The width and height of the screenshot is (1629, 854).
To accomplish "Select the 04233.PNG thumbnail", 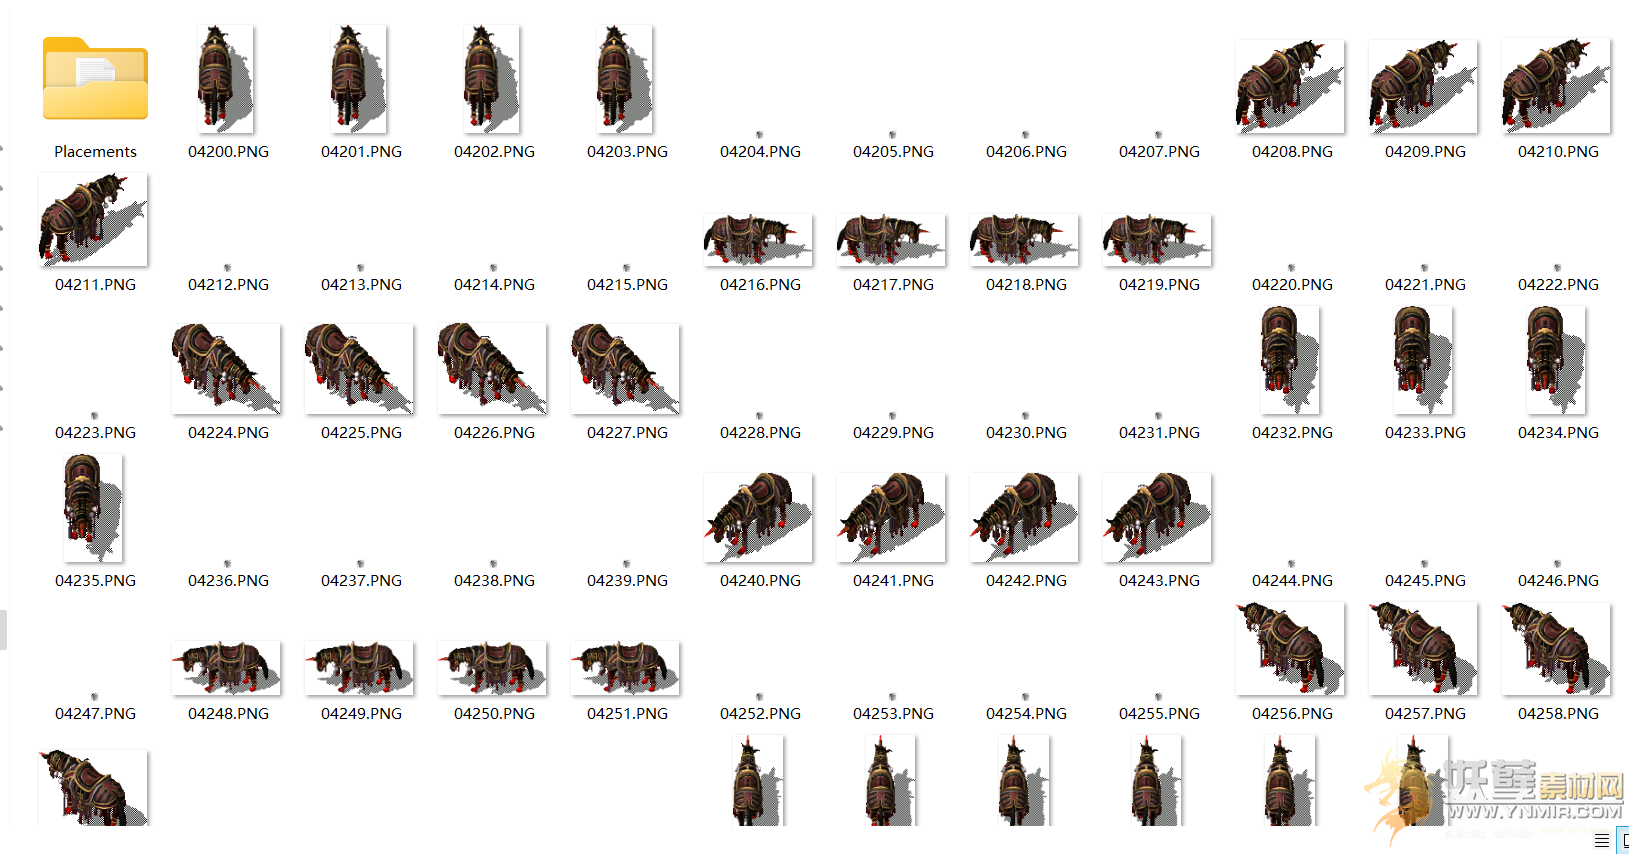I will [1423, 360].
